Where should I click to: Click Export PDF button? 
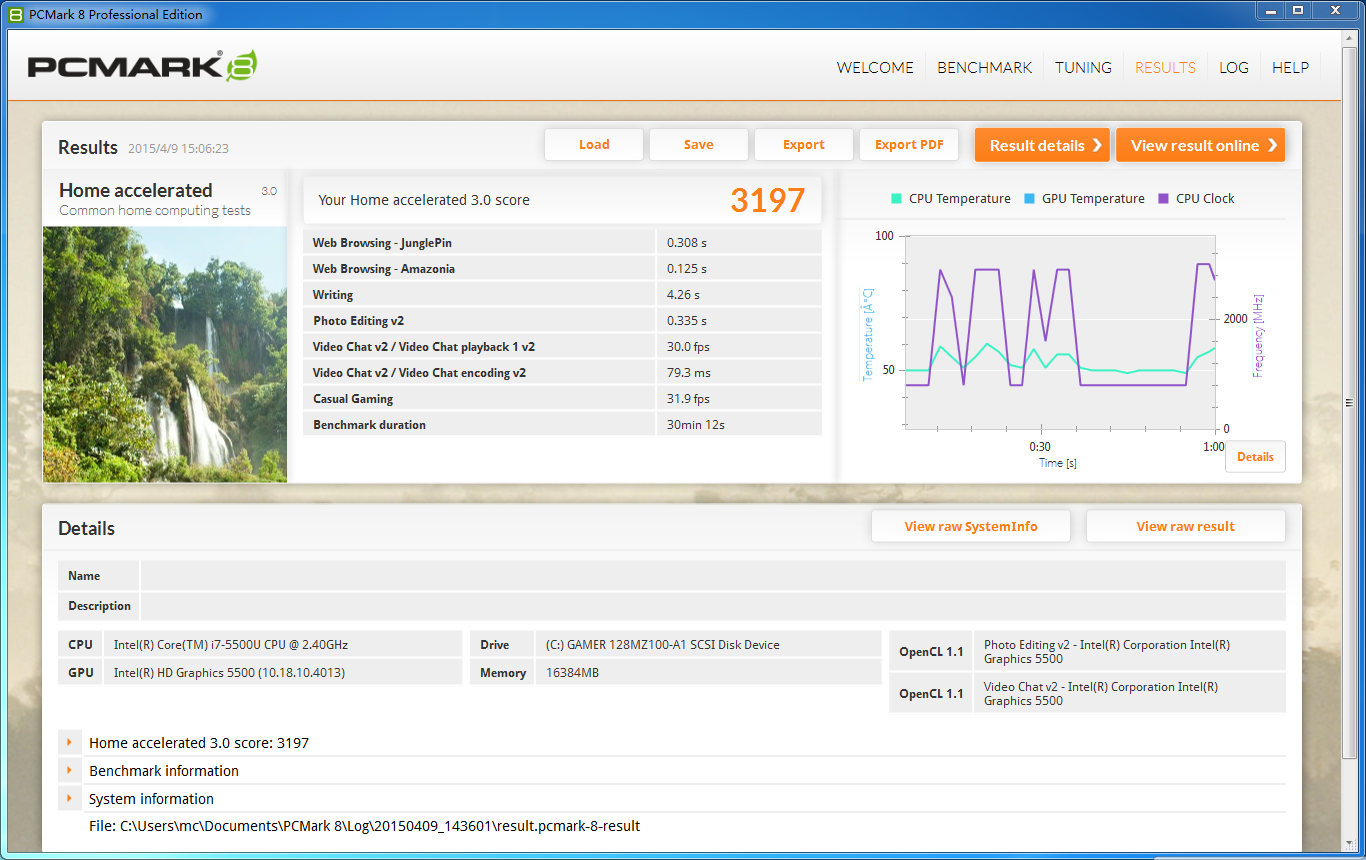(x=909, y=144)
